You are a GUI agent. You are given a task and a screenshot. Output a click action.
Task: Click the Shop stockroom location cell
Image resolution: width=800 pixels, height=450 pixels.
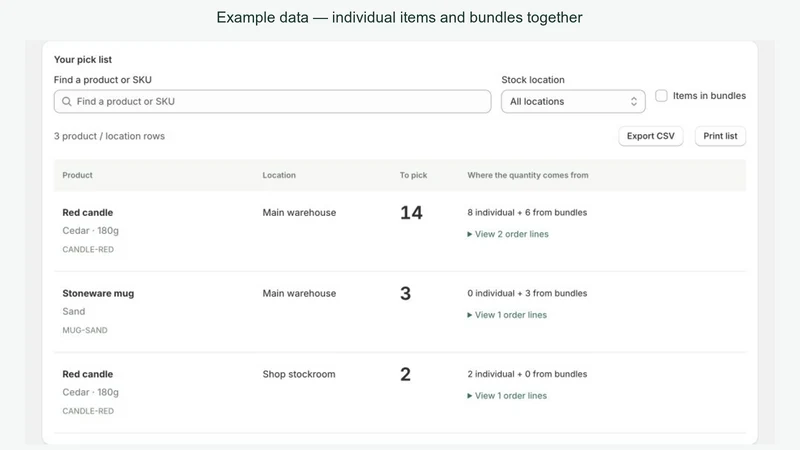click(x=299, y=374)
